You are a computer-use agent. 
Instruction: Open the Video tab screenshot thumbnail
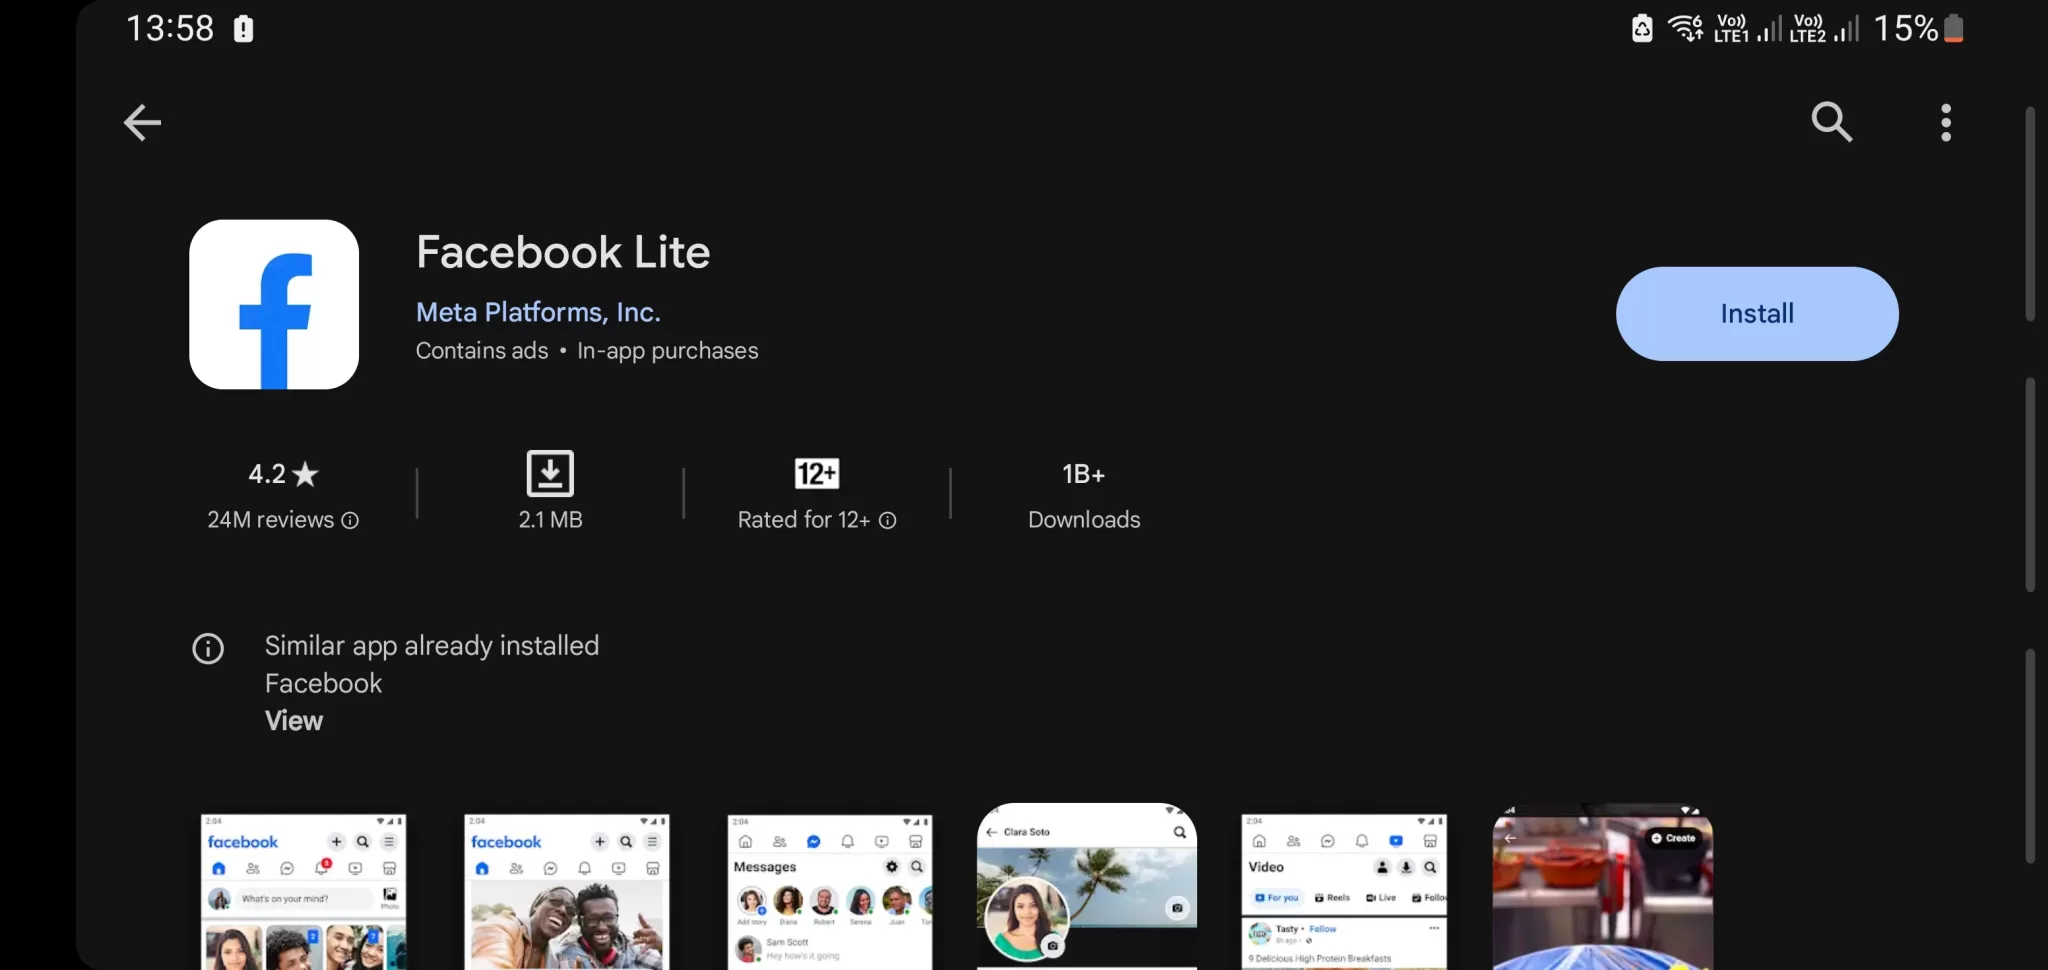coord(1344,891)
